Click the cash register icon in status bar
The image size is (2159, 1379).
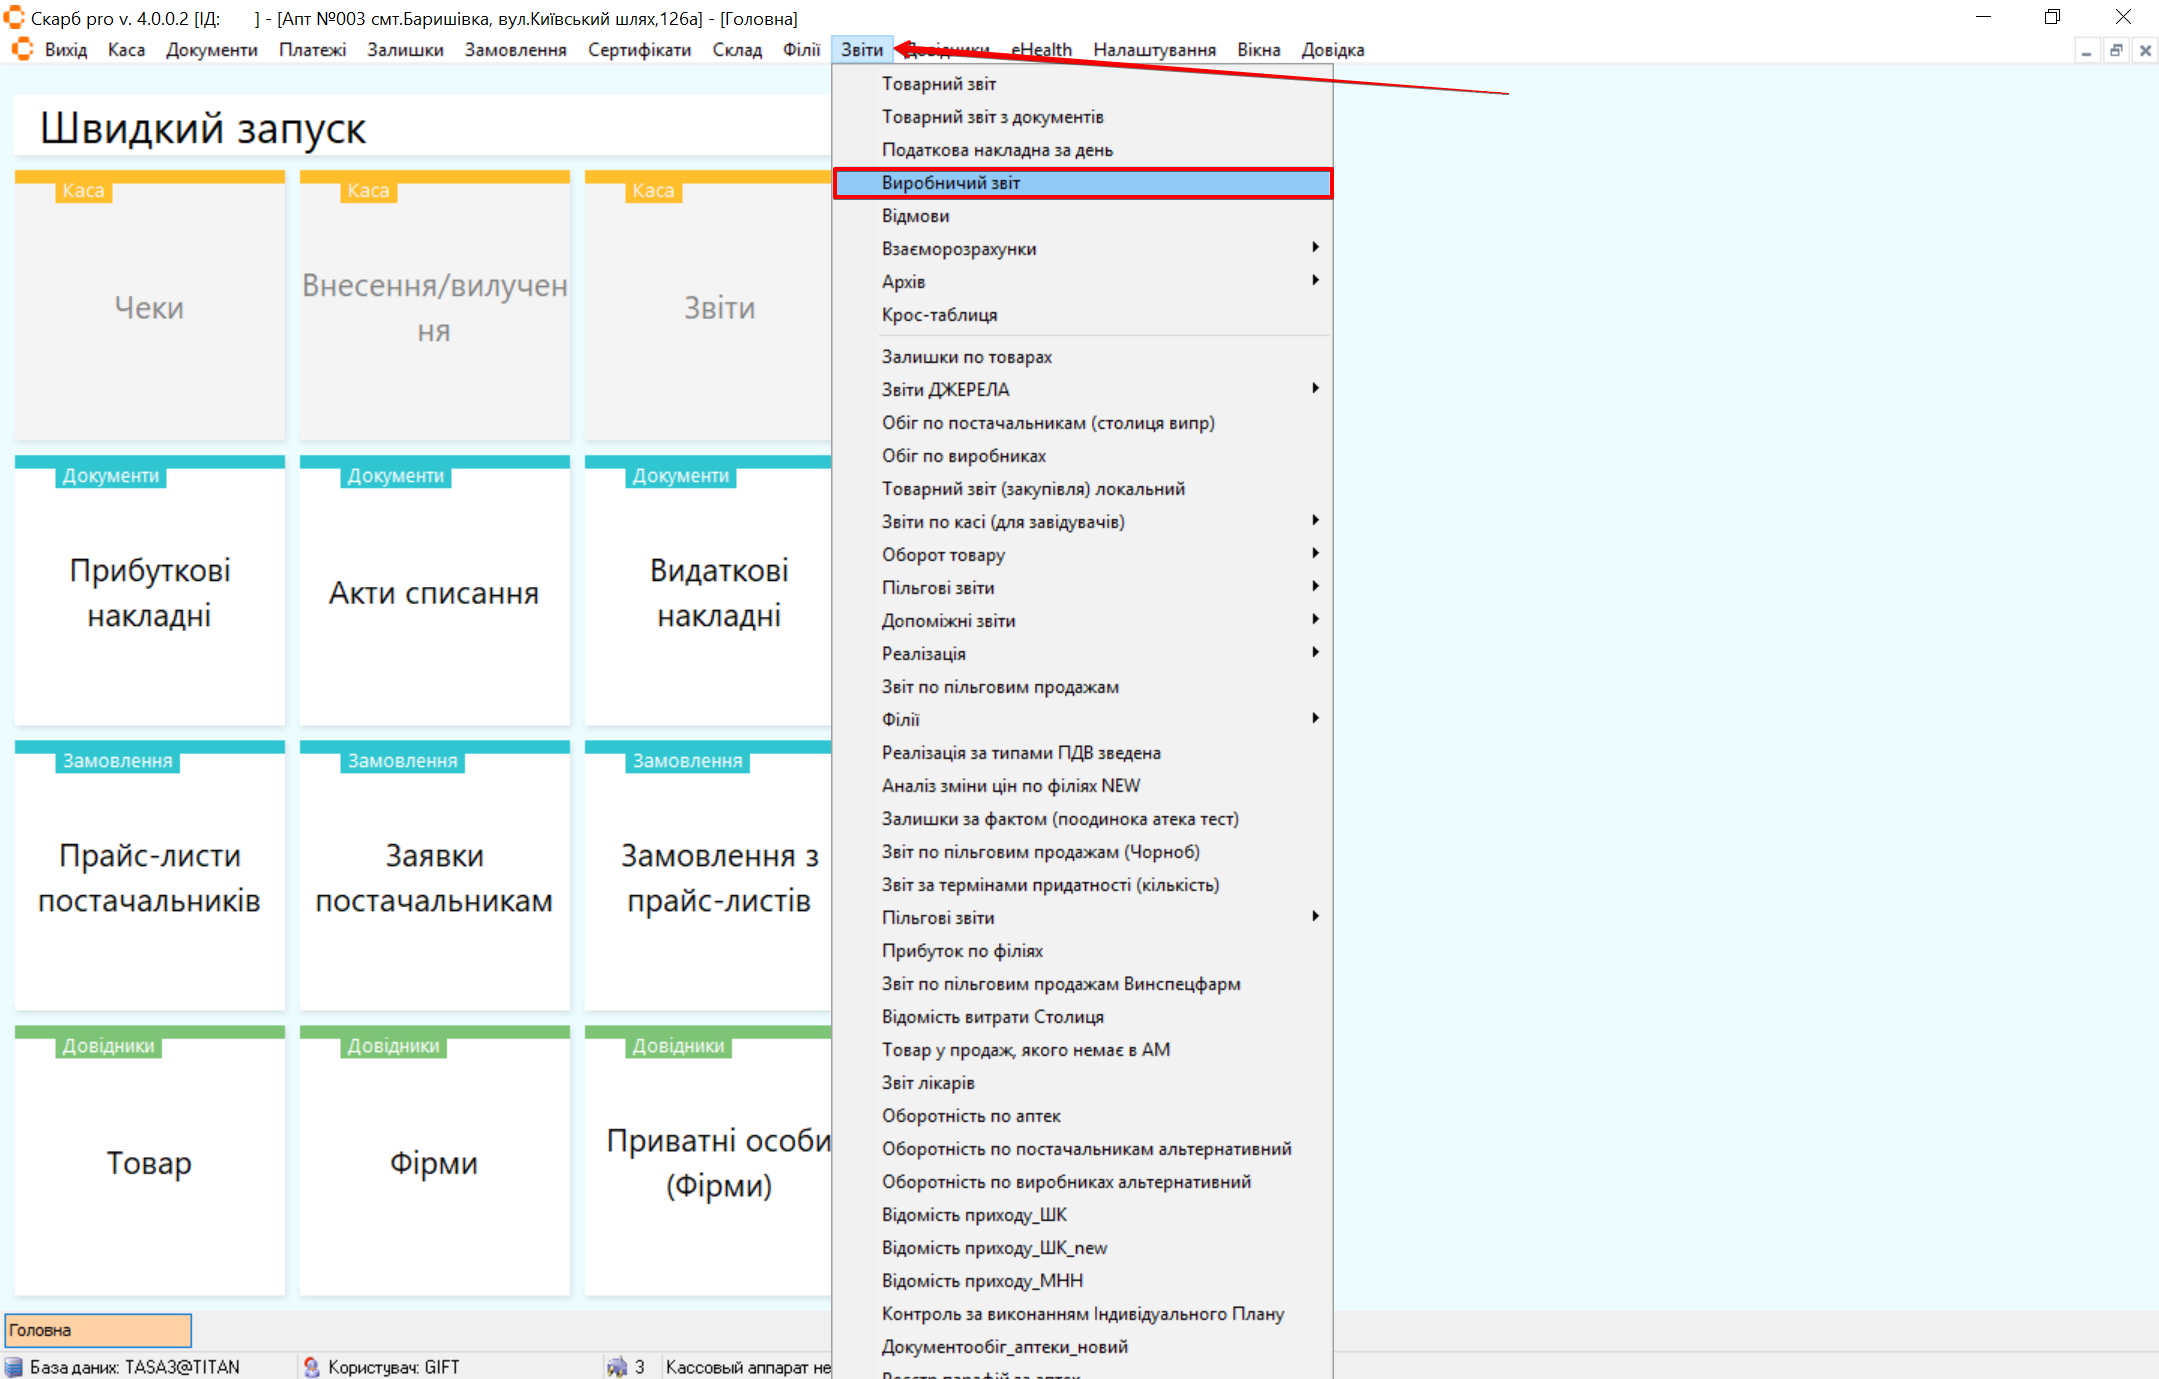tap(616, 1367)
